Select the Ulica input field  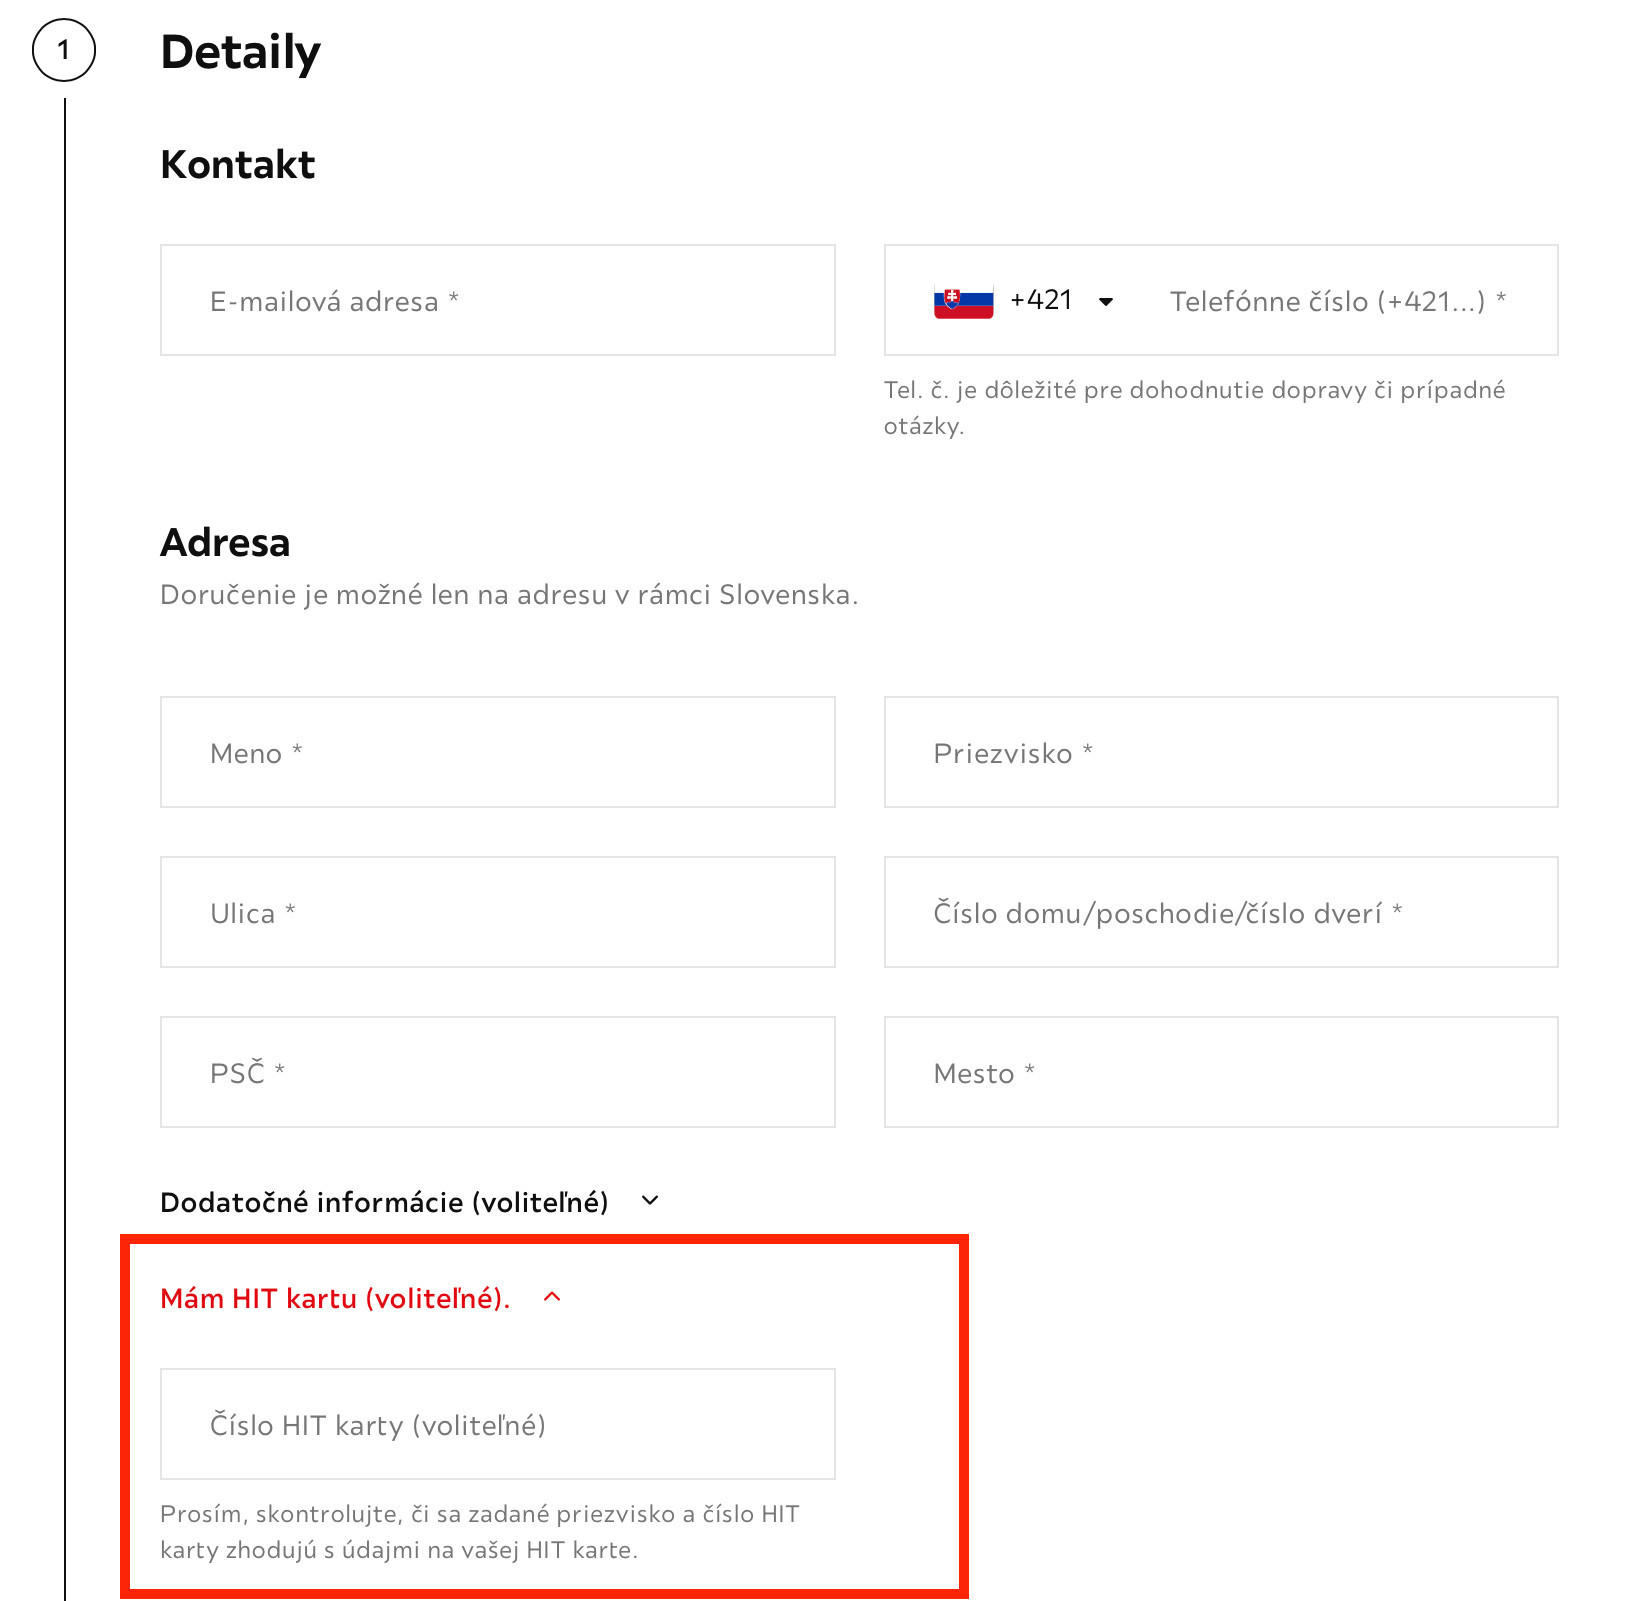498,912
